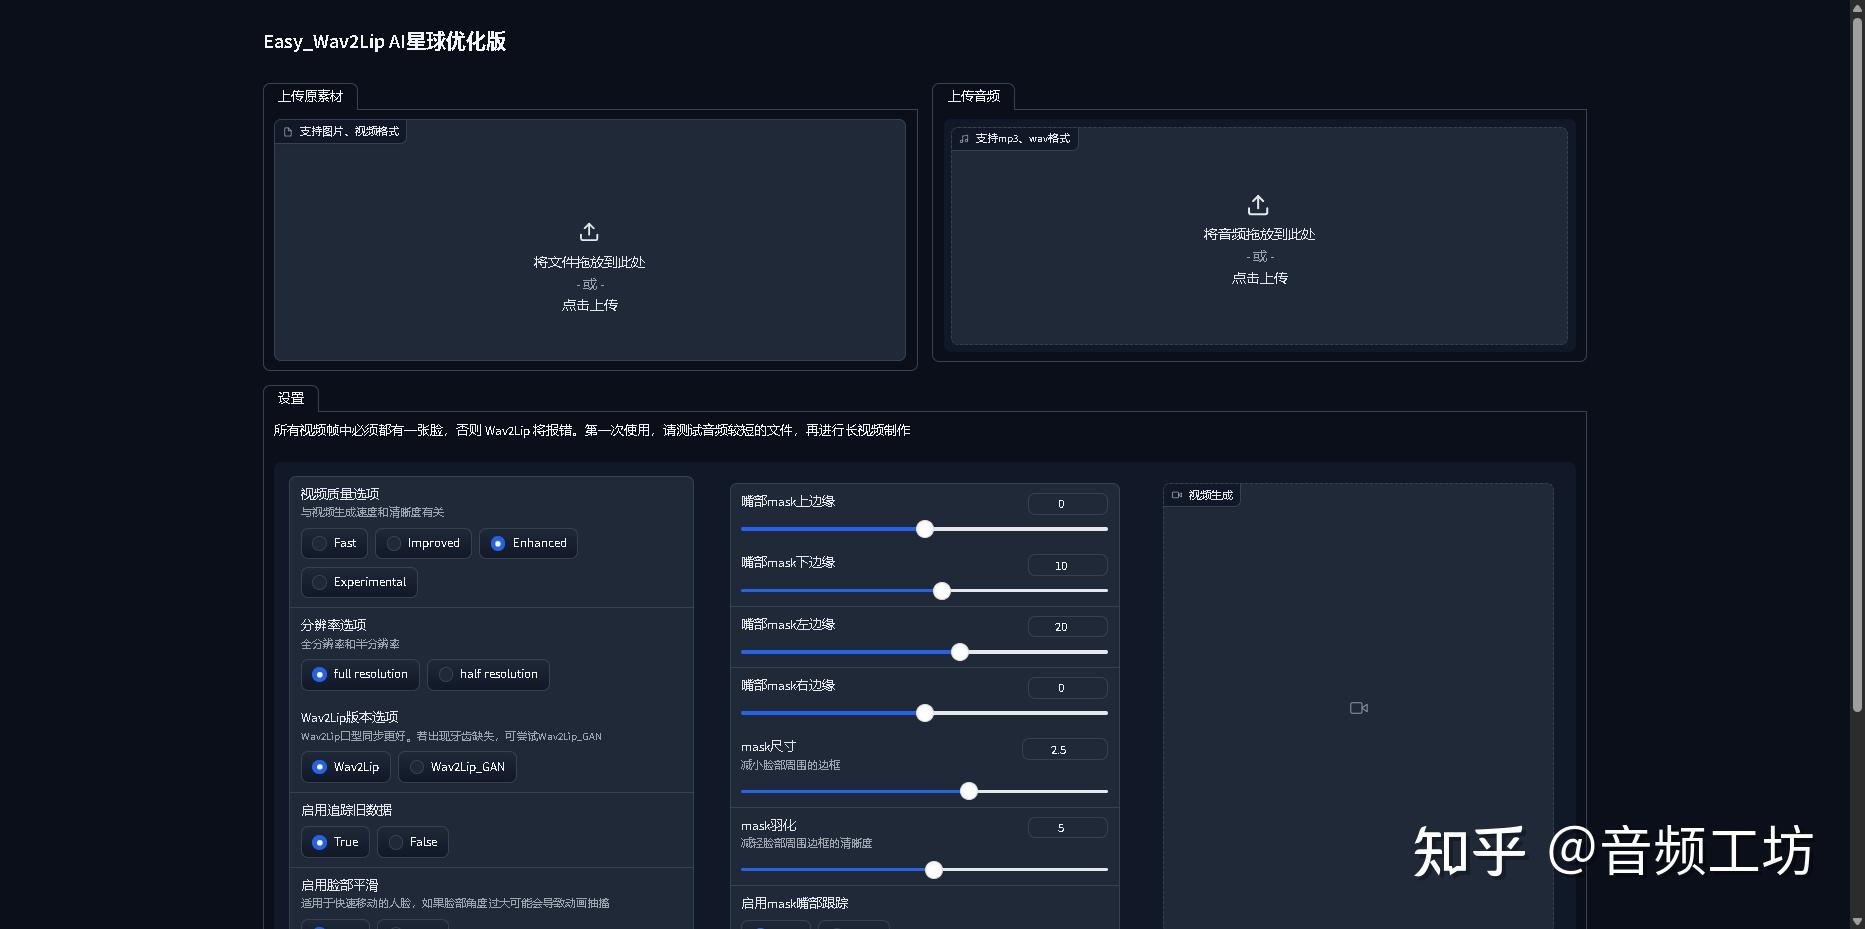Switch to the 设置 tab
1865x929 pixels.
coord(290,398)
